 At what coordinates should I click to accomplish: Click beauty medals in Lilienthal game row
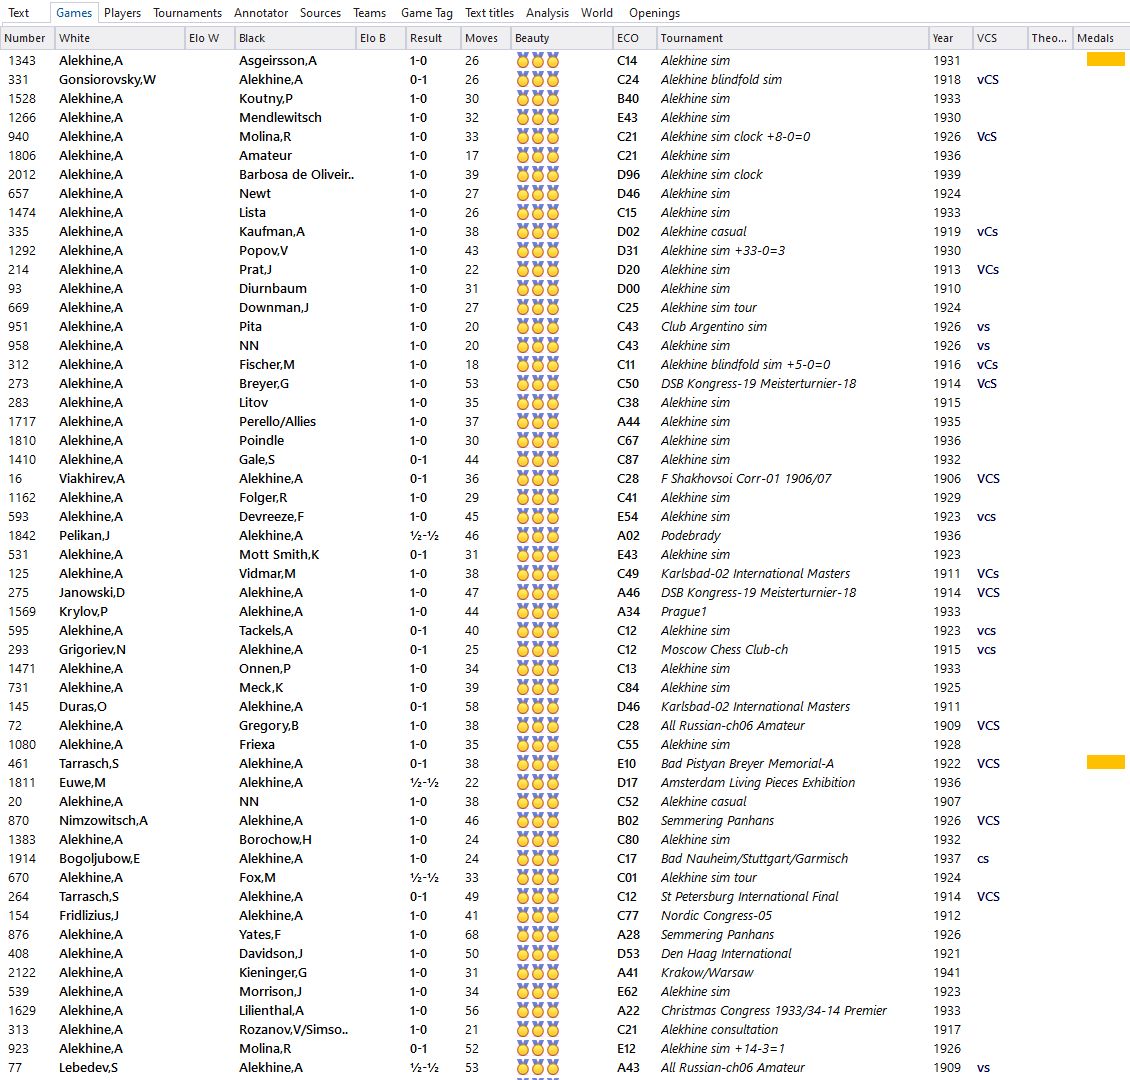[537, 1011]
